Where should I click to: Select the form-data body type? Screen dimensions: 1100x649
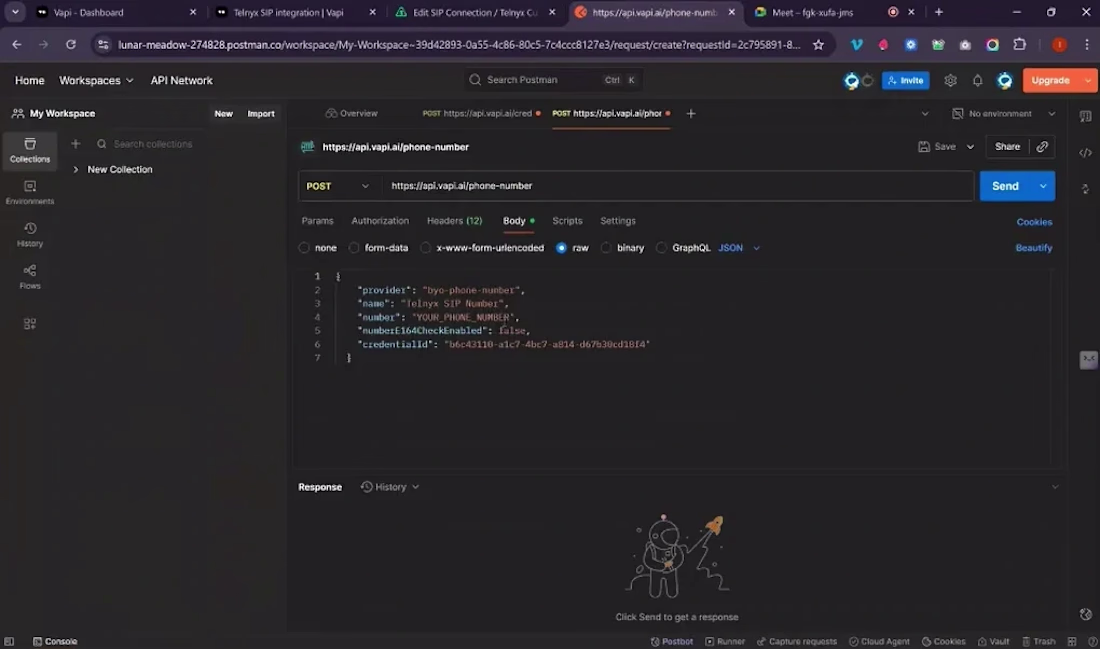pos(354,248)
